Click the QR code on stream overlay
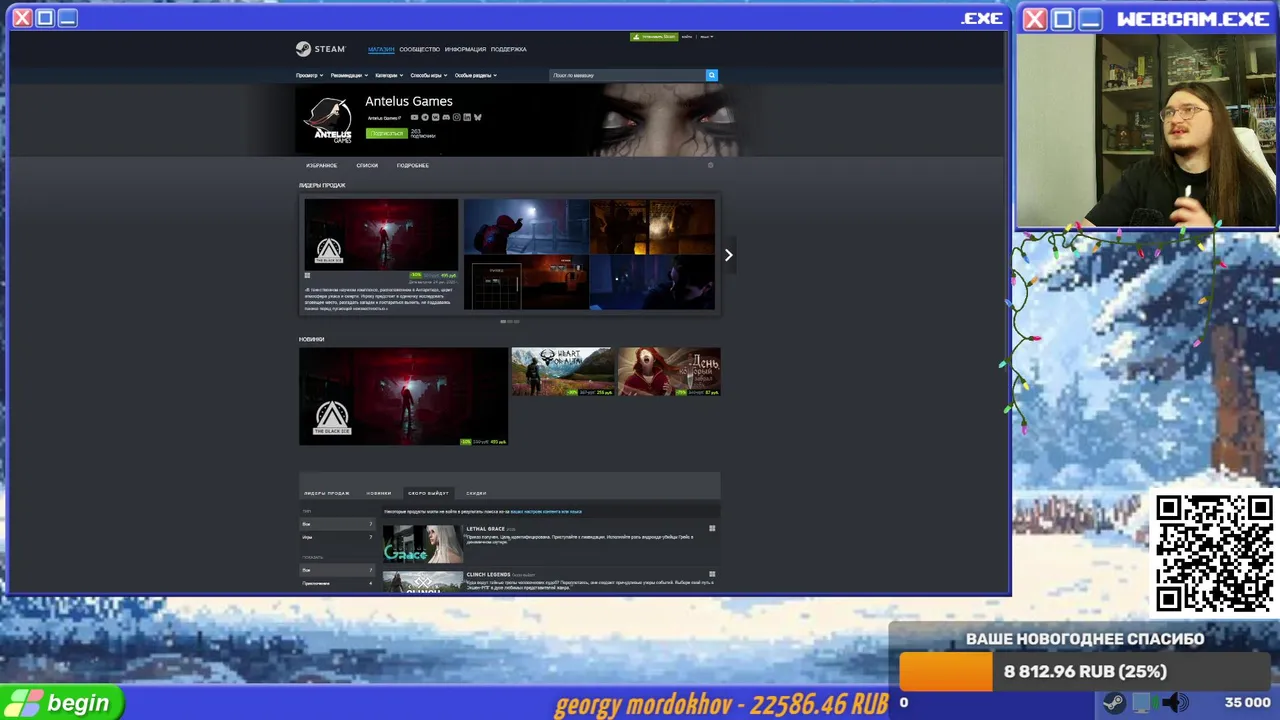The image size is (1280, 720). pos(1214,553)
